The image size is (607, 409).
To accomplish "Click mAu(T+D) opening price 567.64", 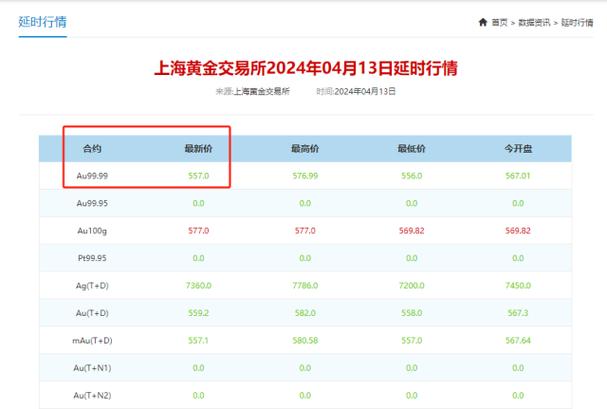I will (518, 341).
